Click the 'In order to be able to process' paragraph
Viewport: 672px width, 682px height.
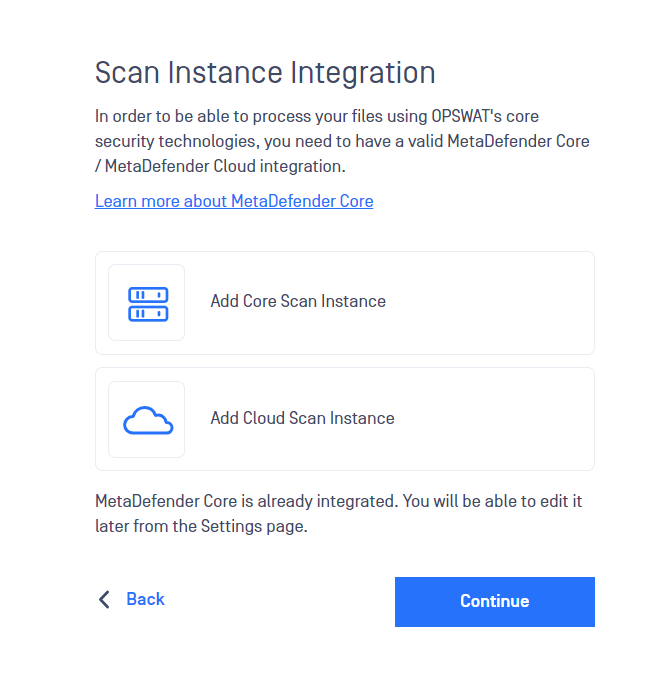click(342, 141)
